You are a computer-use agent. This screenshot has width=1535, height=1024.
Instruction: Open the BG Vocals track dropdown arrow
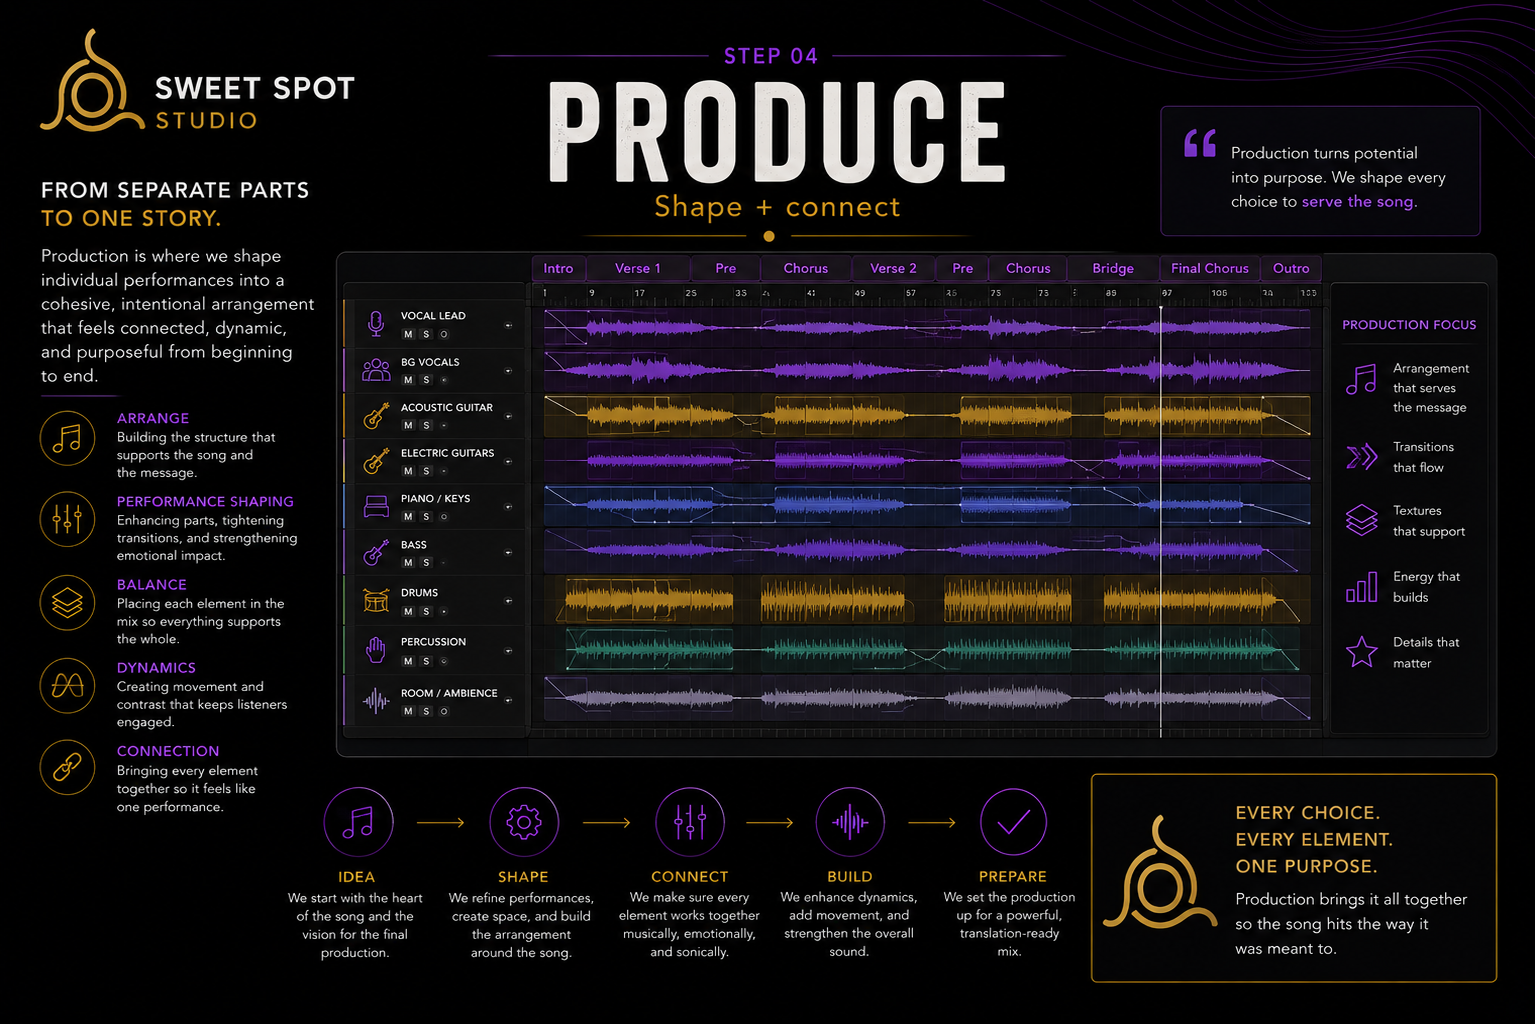coord(508,371)
